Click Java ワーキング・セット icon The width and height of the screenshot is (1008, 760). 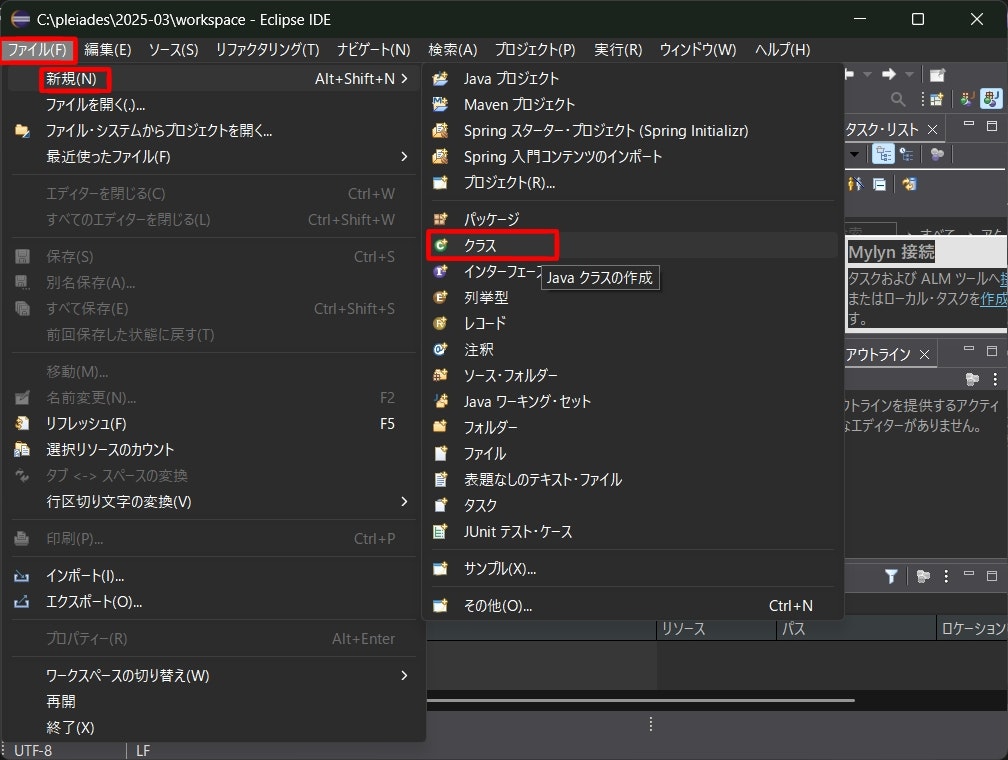click(x=440, y=401)
